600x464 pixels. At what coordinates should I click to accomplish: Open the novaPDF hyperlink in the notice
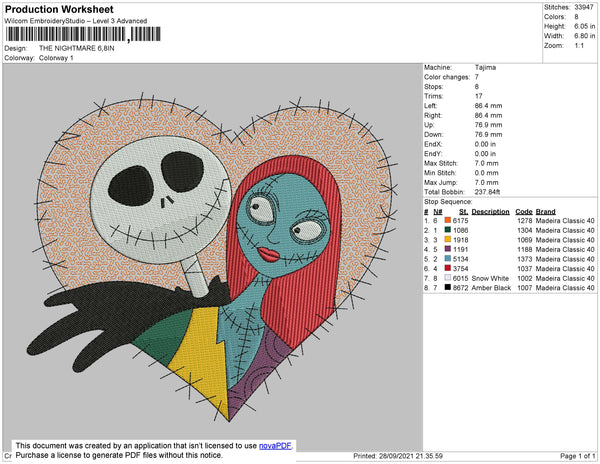(275, 446)
